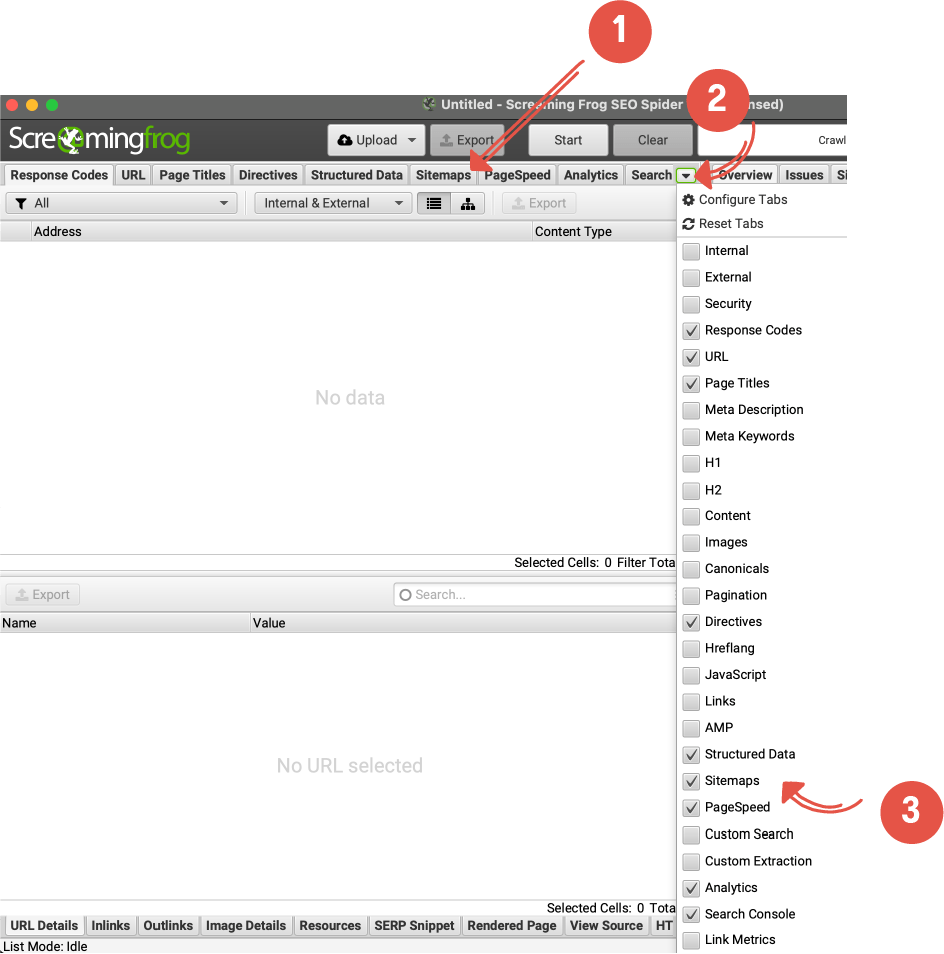
Task: Click the list view icon
Action: click(434, 203)
